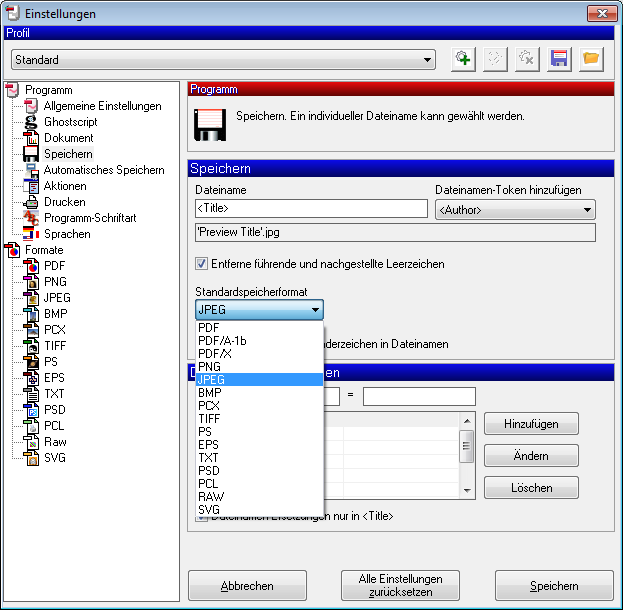
Task: Choose SVG in the format dropdown list
Action: (259, 509)
